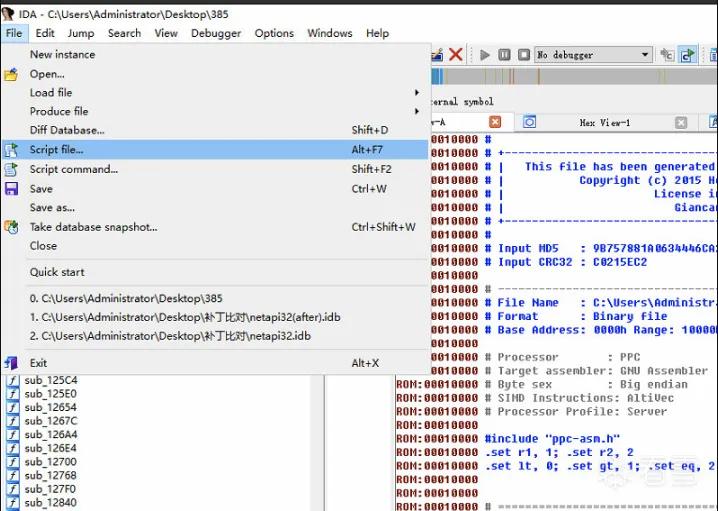The height and width of the screenshot is (511, 718).
Task: Open the Debugger menu
Action: (x=216, y=33)
